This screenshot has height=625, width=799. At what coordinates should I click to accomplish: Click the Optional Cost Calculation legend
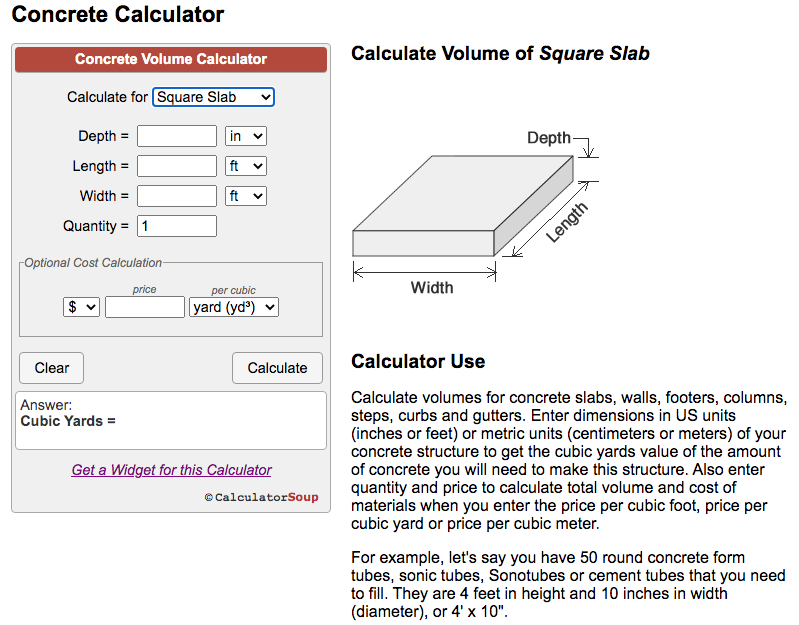(x=93, y=262)
